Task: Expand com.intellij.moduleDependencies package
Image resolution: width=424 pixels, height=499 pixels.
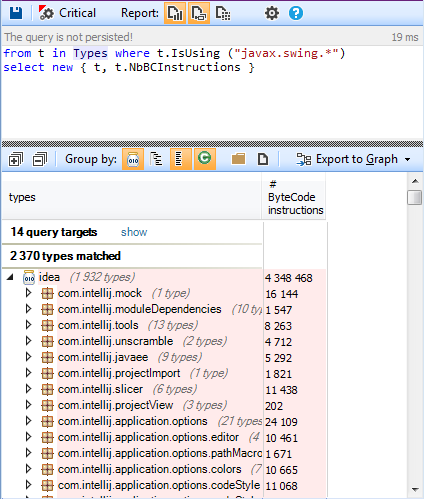Action: (x=28, y=309)
